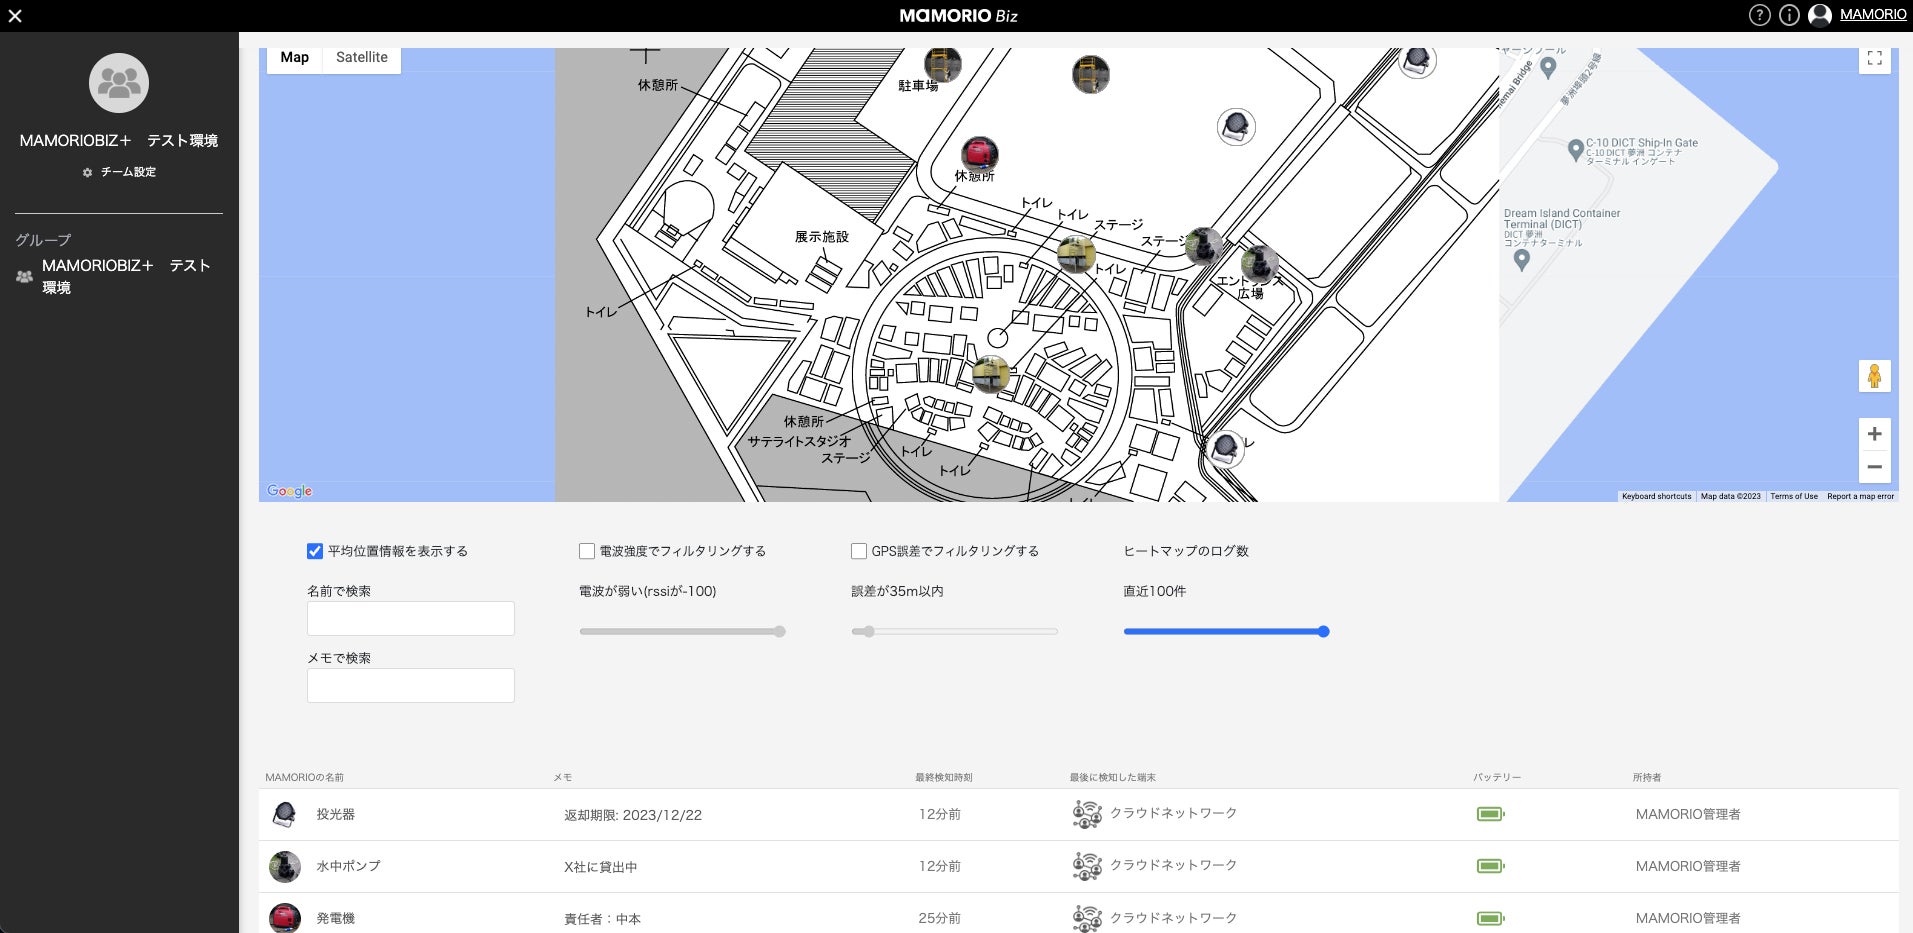Click the メモ column header
Screen dimensions: 1913x933
563,777
